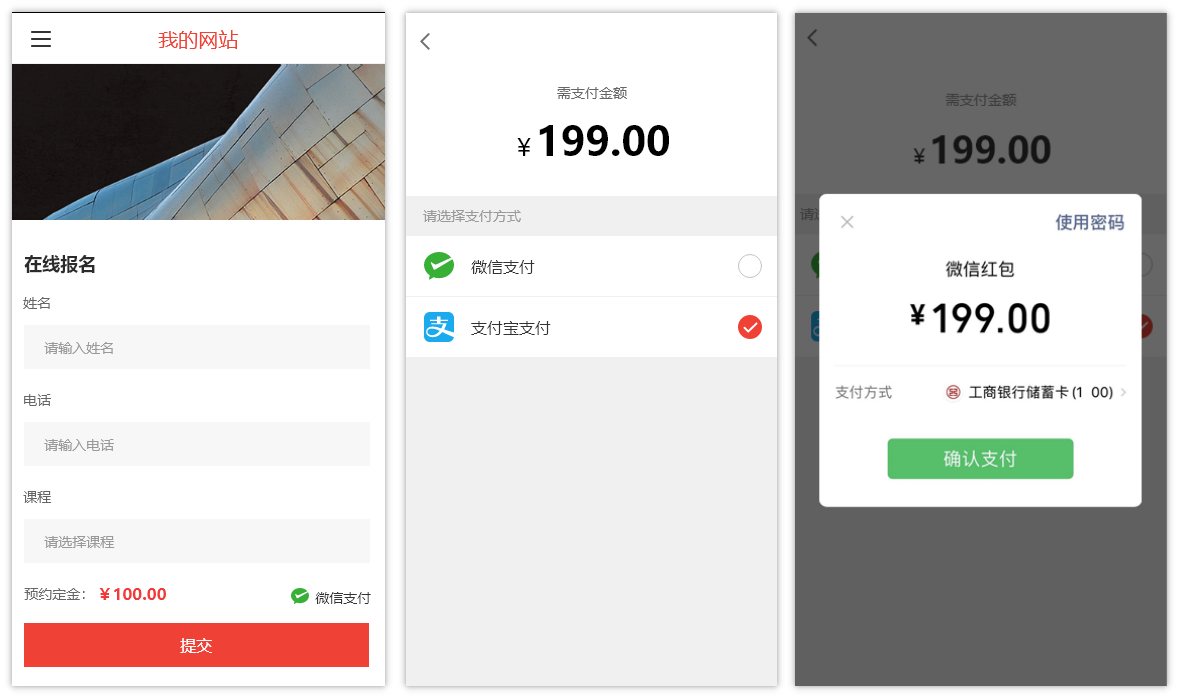Screen dimensions: 1179x698
Task: Select the 微信支付 list item
Action: click(591, 266)
